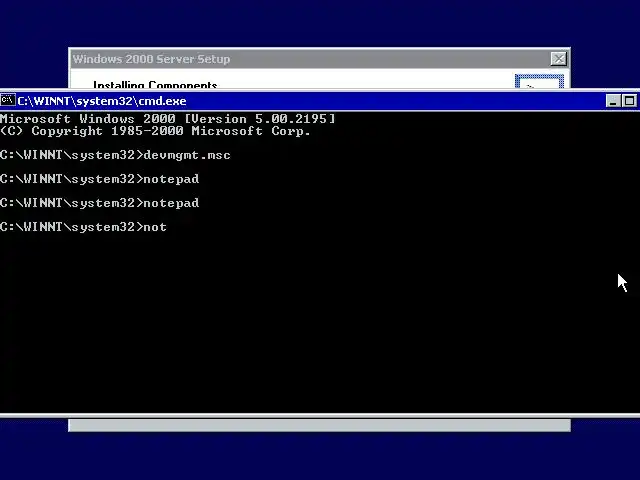Click the setup wizard icon in Setup dialog
Image resolution: width=640 pixels, height=480 pixels.
point(539,82)
